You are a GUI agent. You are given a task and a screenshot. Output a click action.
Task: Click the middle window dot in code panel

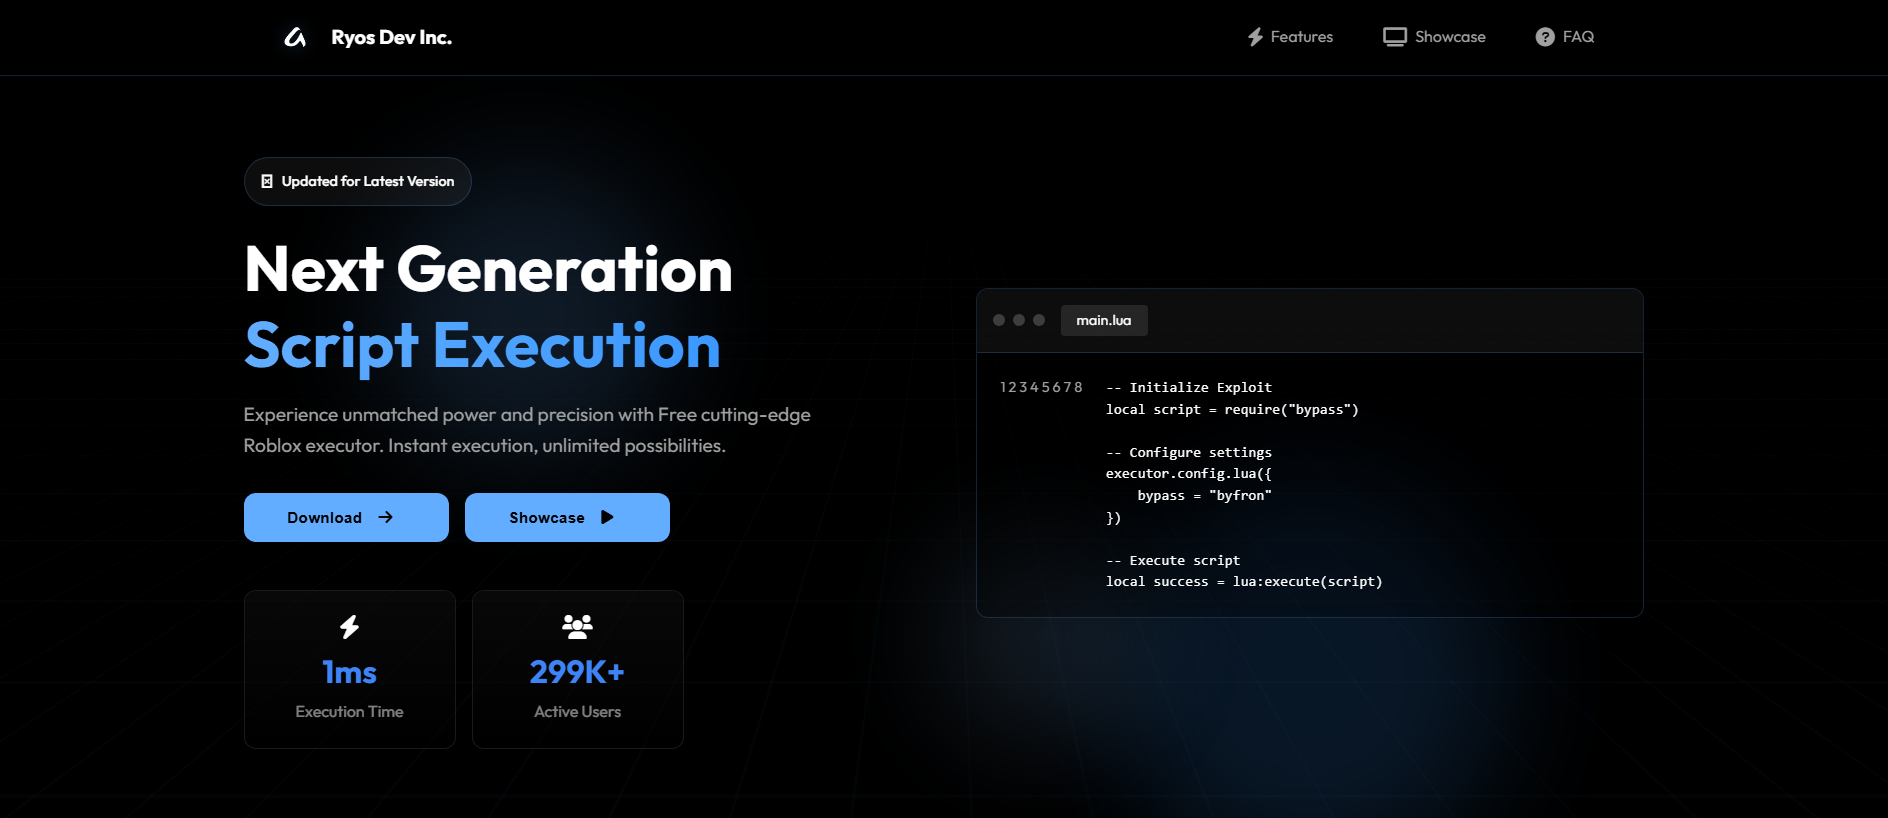1019,320
